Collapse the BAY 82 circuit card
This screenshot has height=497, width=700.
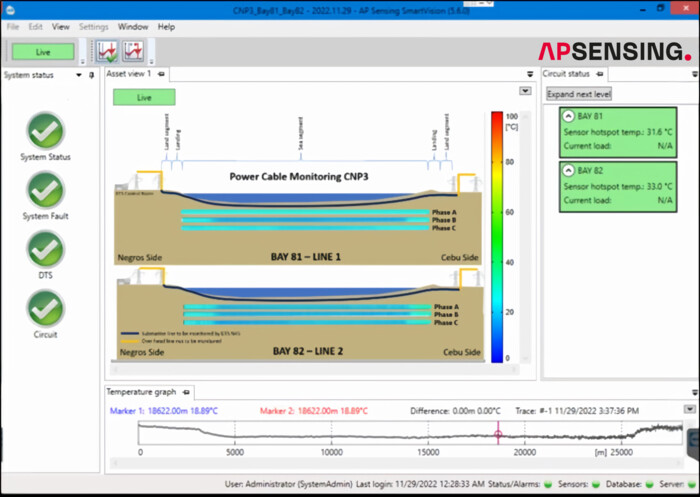(568, 172)
